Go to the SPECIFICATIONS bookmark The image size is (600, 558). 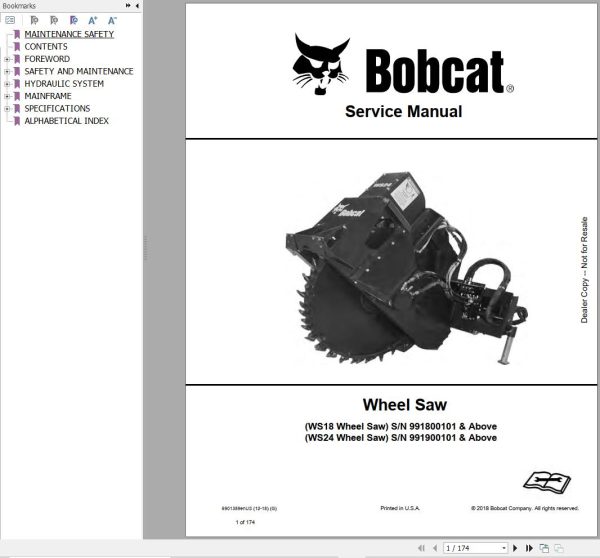[57, 108]
